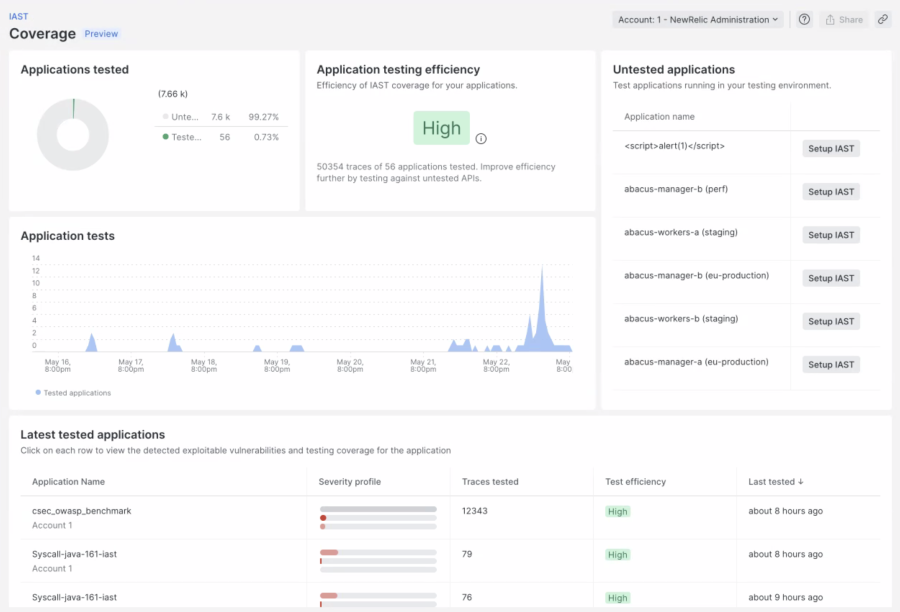Toggle the Untested legend entry in donut chart
Viewport: 900px width, 612px height.
click(x=184, y=117)
